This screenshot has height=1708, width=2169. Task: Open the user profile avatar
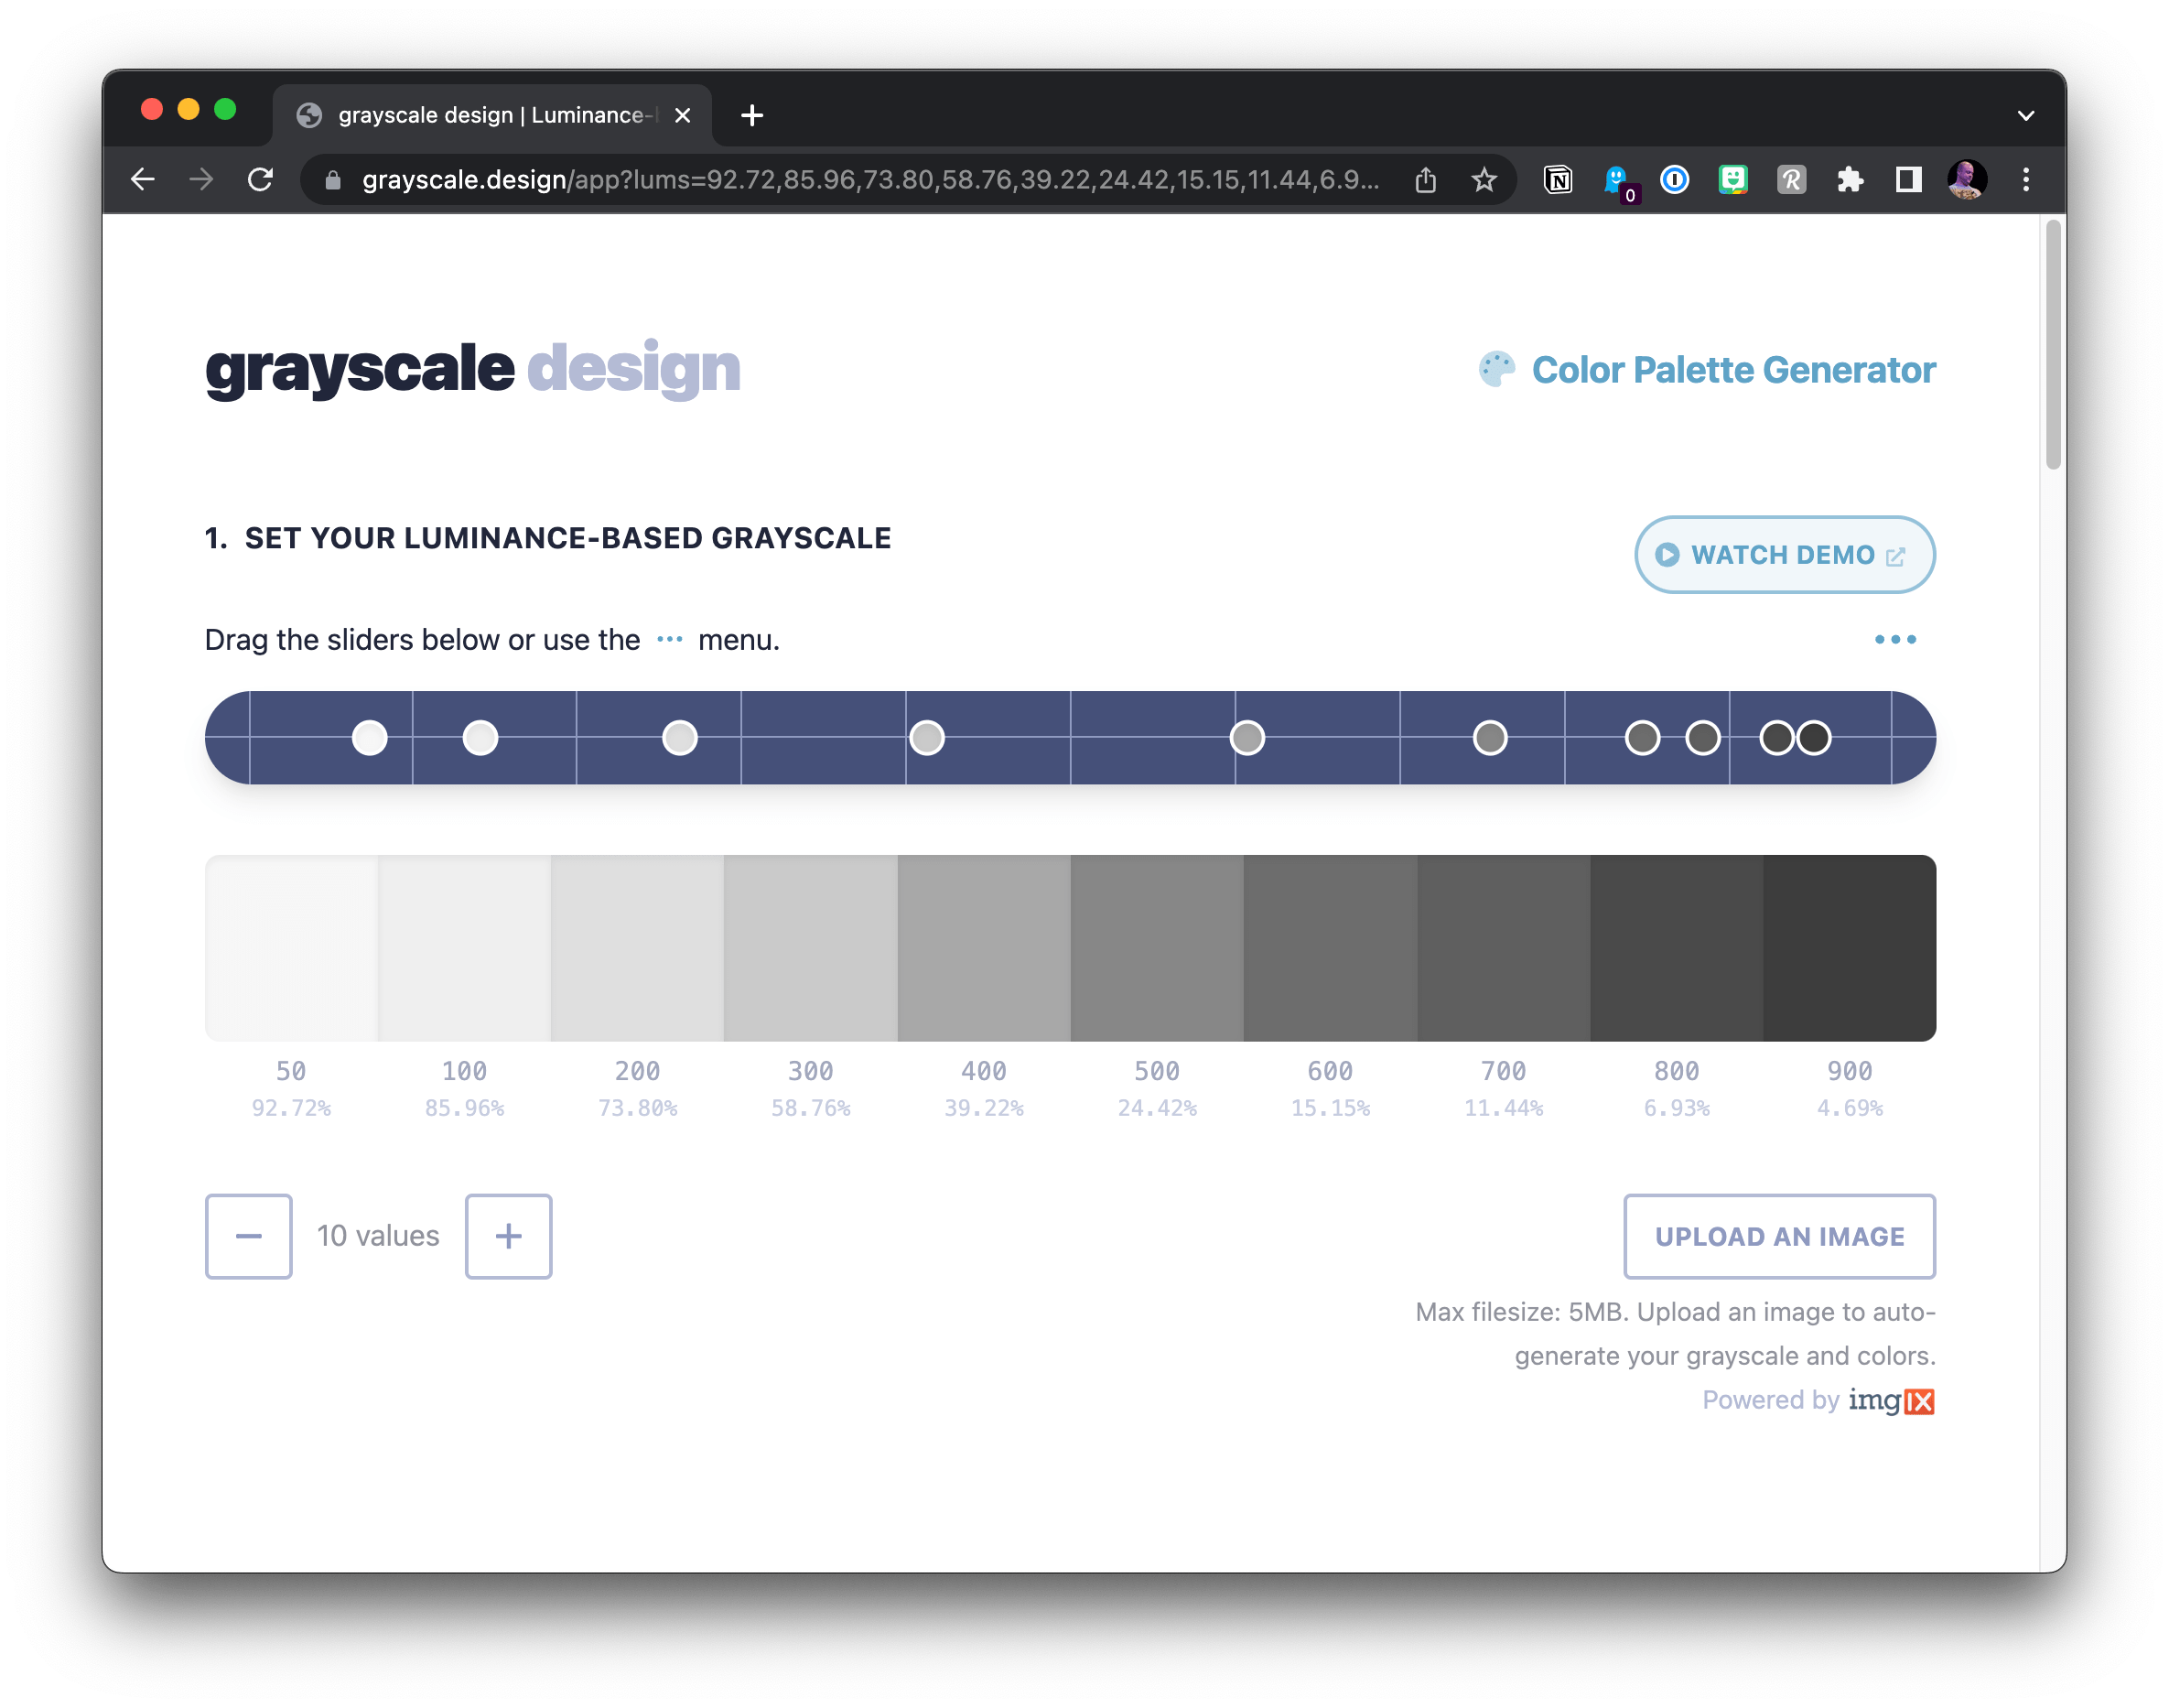coord(1966,180)
